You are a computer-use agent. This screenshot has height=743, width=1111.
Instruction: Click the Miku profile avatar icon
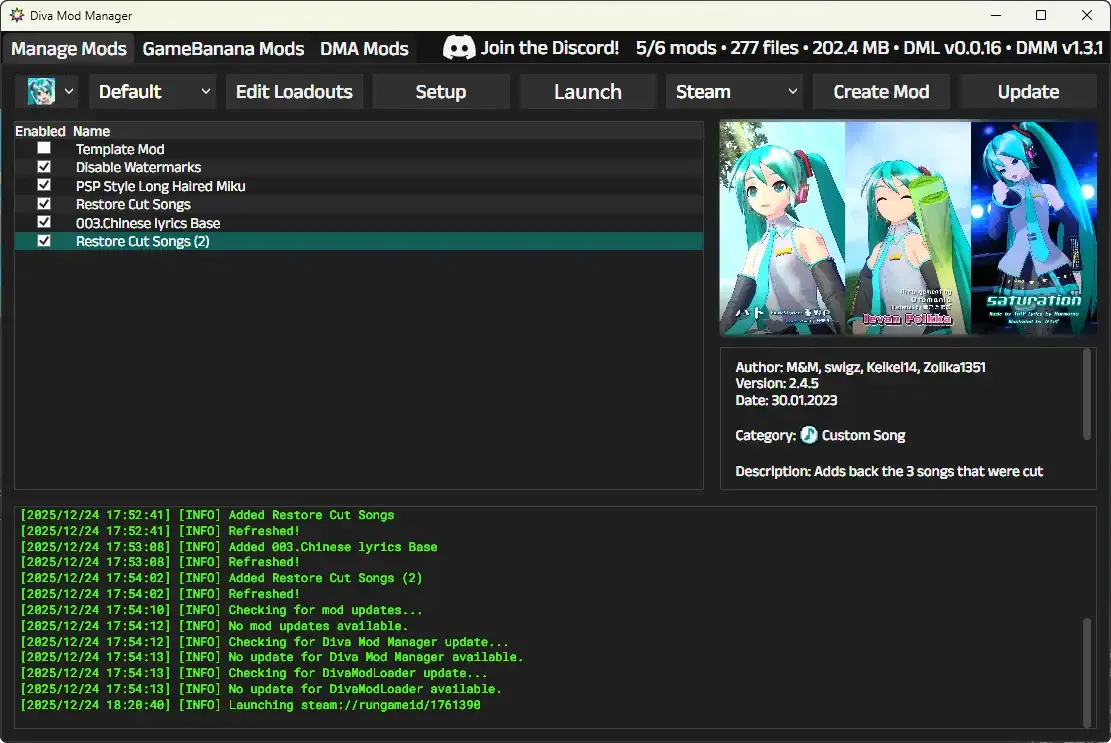pos(40,91)
